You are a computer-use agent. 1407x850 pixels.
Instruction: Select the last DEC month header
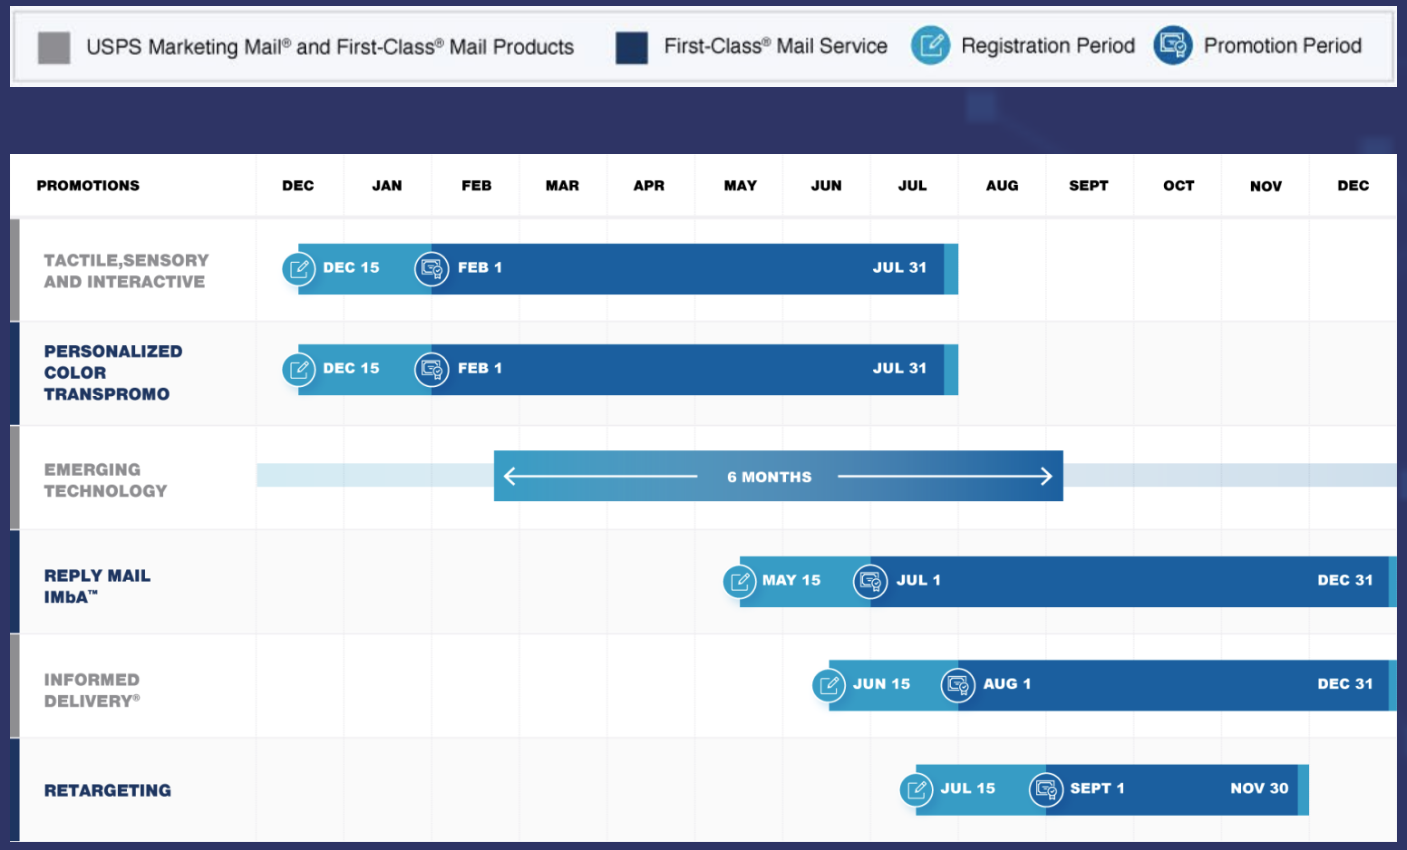click(x=1353, y=186)
